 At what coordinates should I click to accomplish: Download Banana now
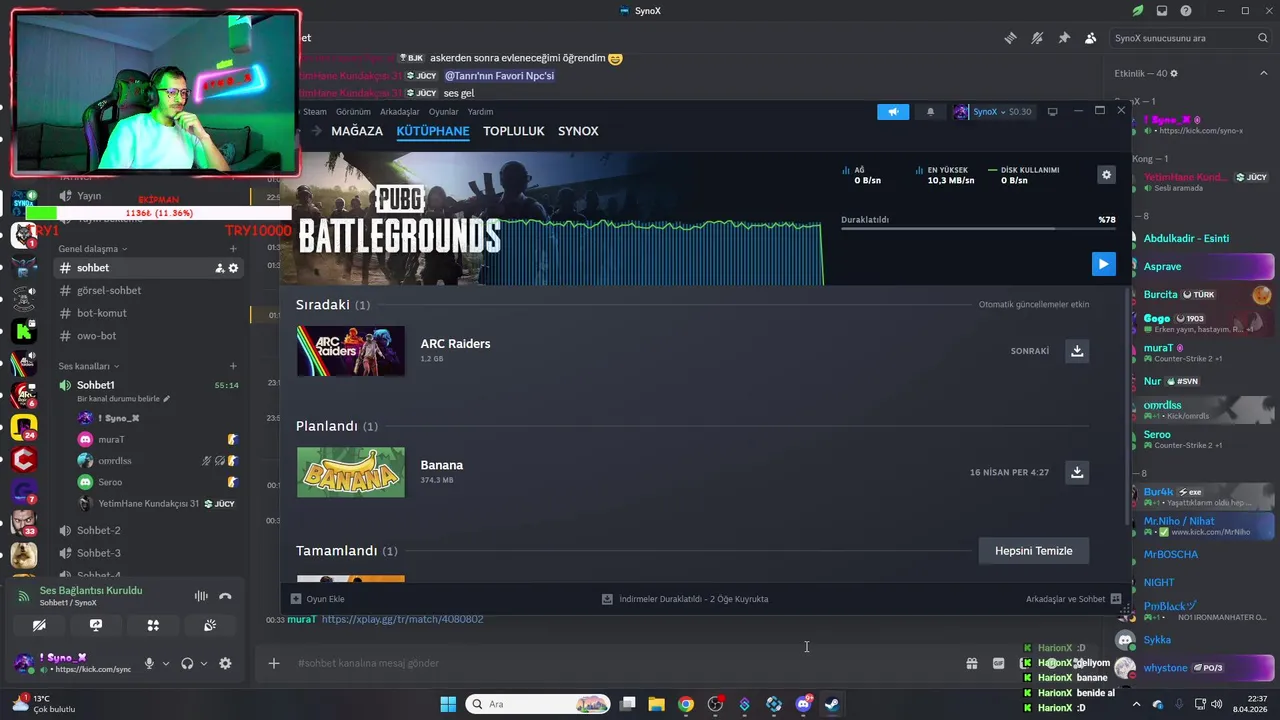1077,472
